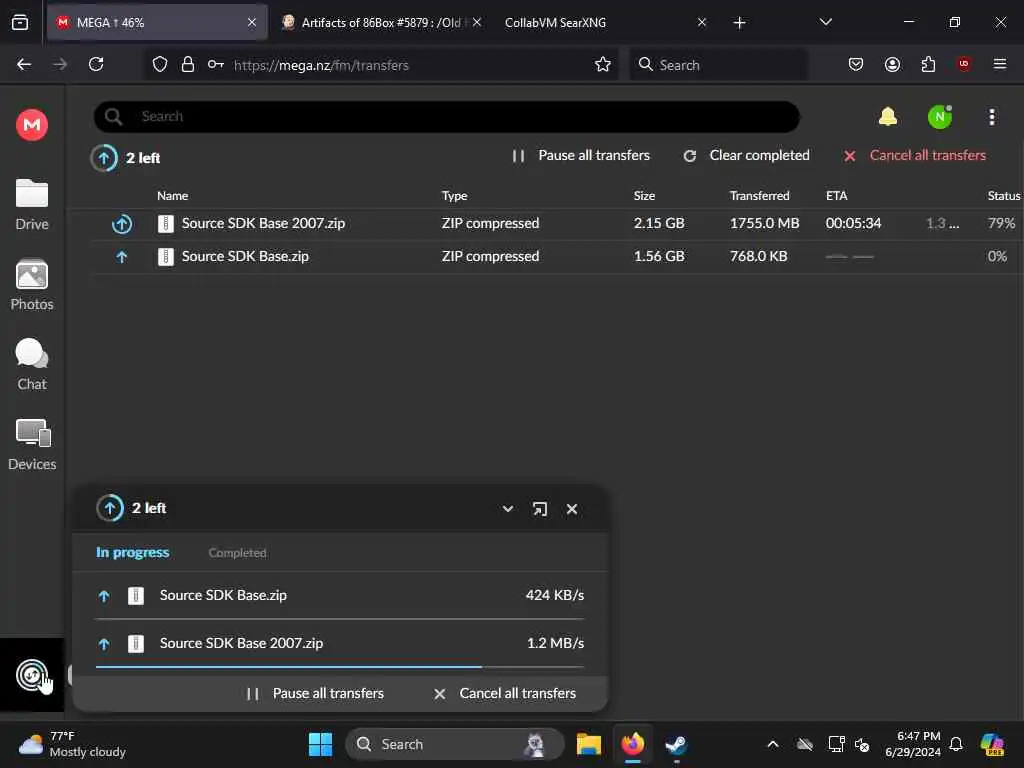The height and width of the screenshot is (768, 1024).
Task: Click the ETA column header
Action: tap(837, 195)
